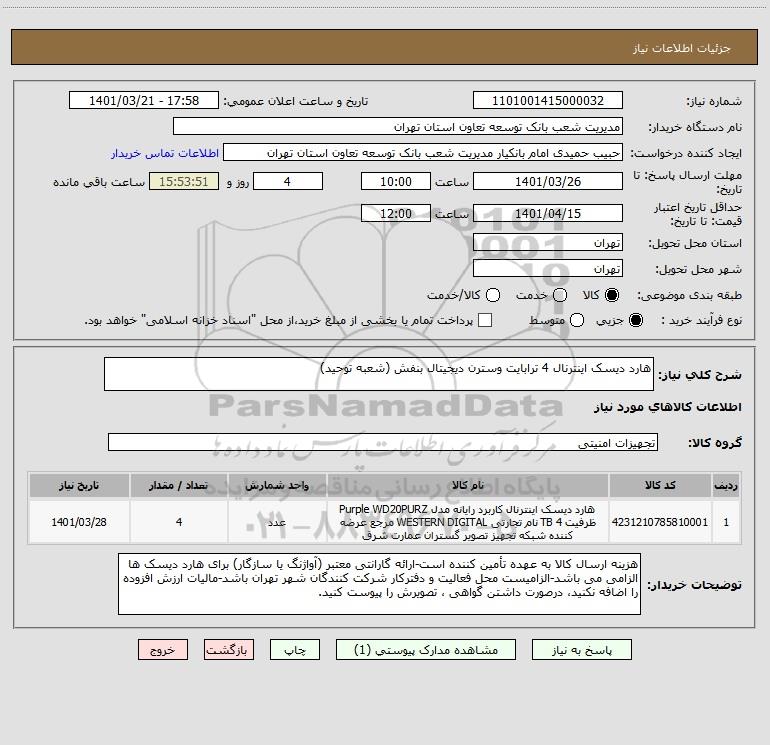Click the توضیحات خریدار text area
This screenshot has height=745, width=770.
pyautogui.click(x=379, y=584)
